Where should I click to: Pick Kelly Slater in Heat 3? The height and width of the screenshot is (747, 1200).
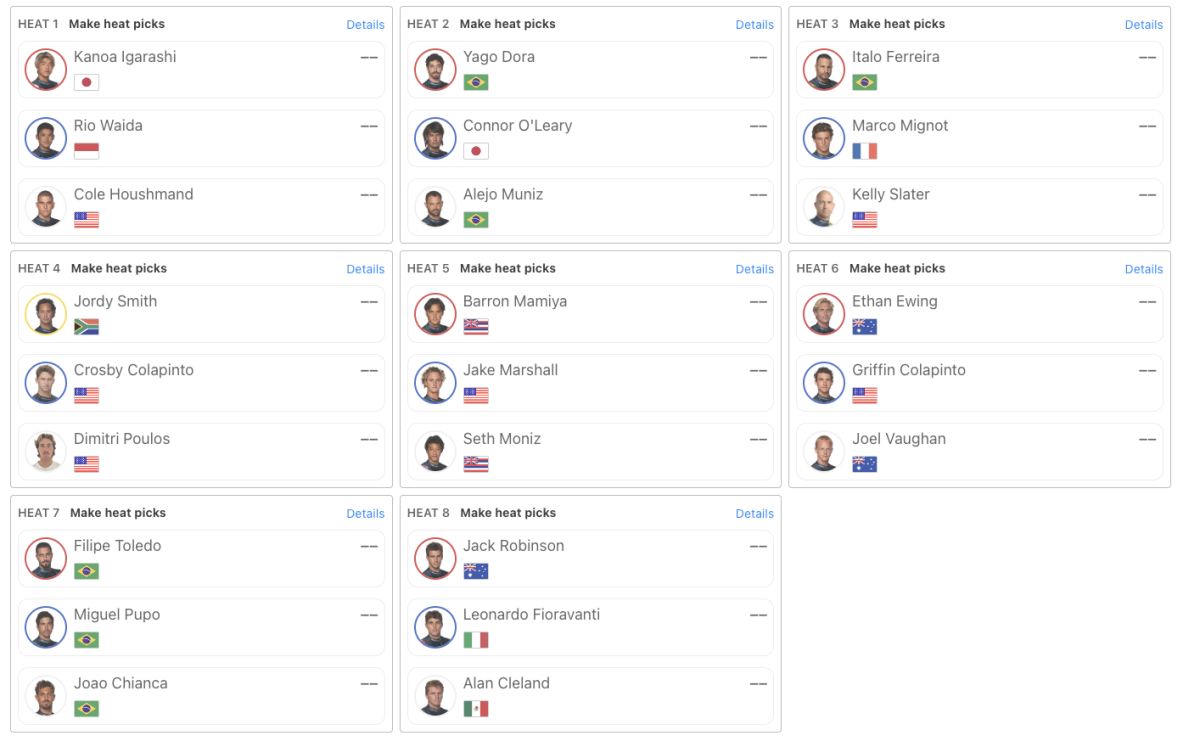pyautogui.click(x=980, y=207)
